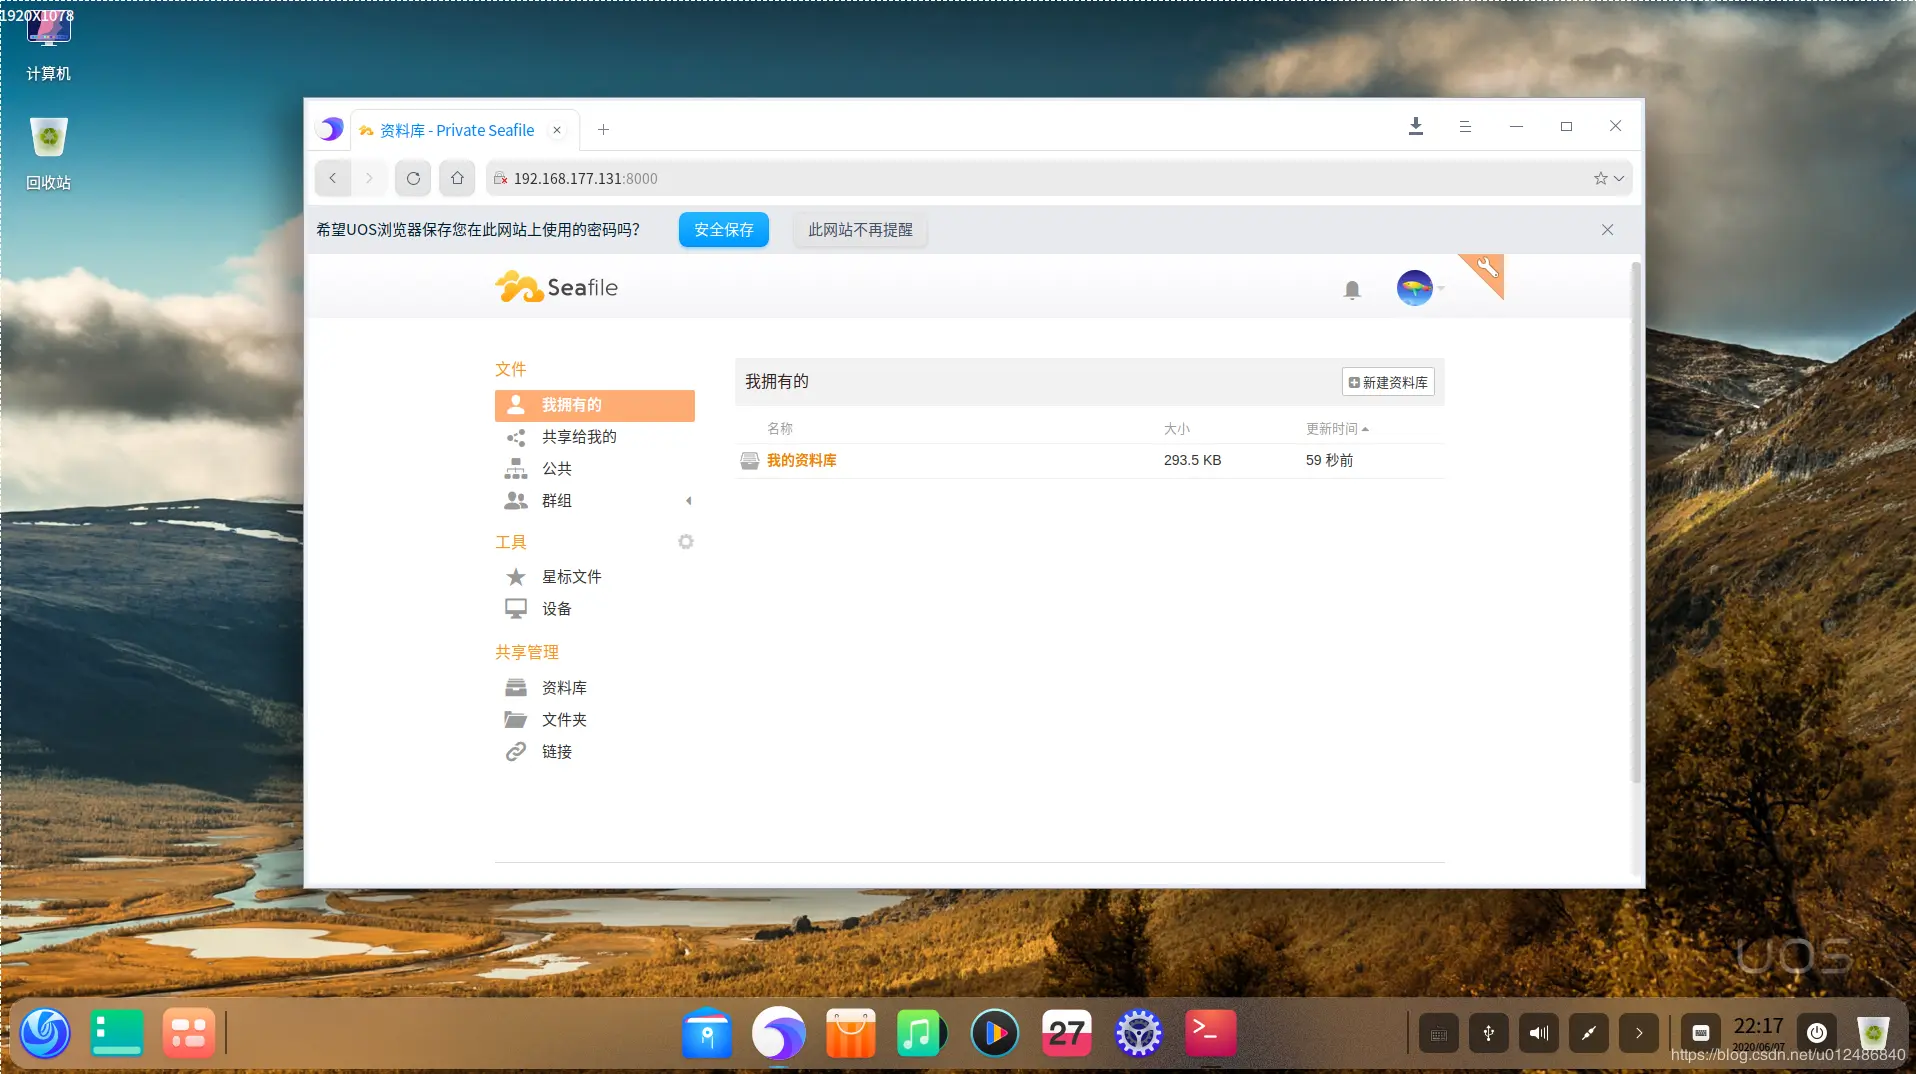
Task: Click 安全保存 to save the password
Action: [x=722, y=229]
